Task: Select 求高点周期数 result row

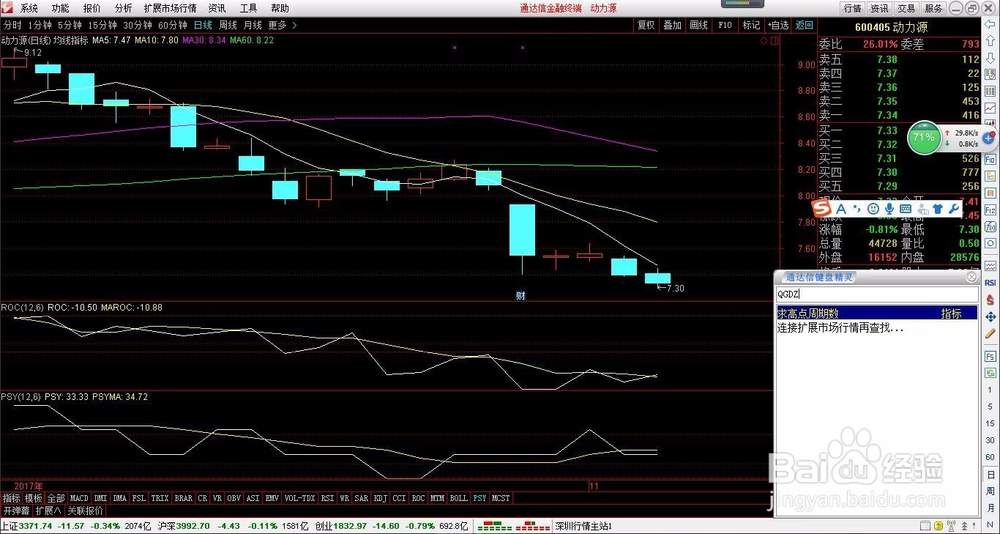Action: tap(877, 313)
